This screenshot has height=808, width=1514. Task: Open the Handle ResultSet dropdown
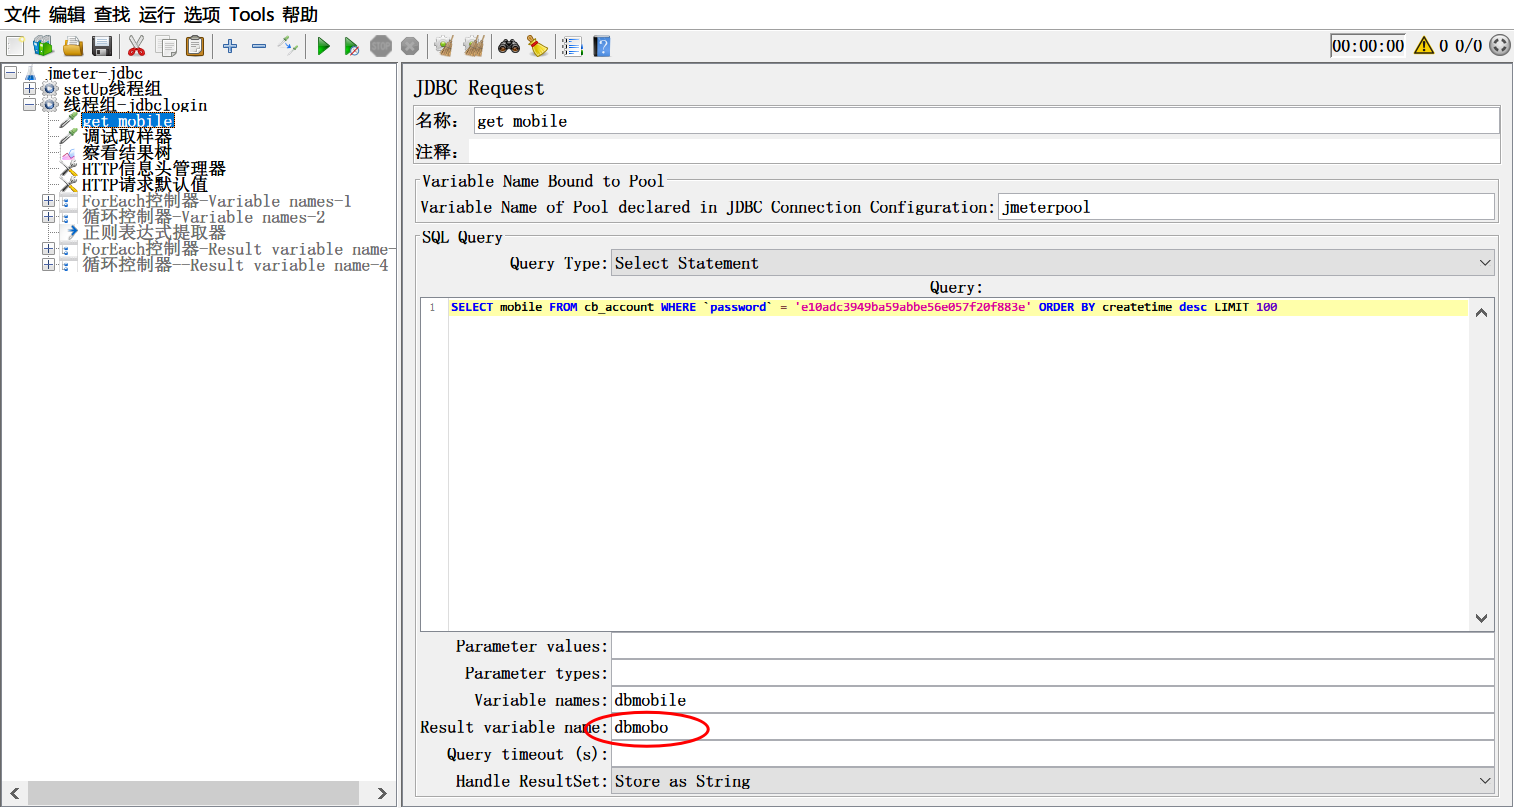tap(1052, 781)
